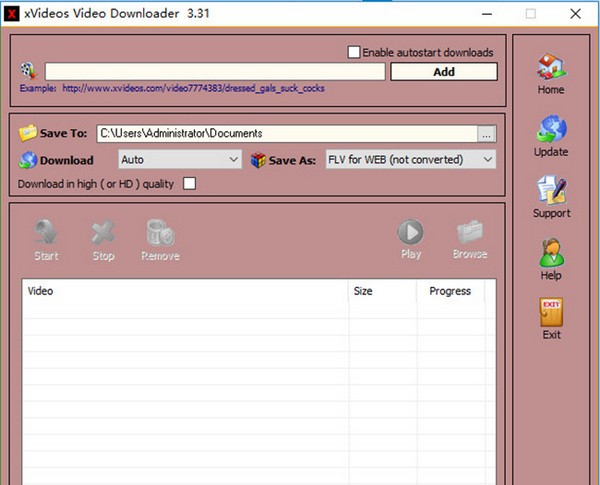The width and height of the screenshot is (600, 485).
Task: Click the Remove trash icon
Action: 160,232
